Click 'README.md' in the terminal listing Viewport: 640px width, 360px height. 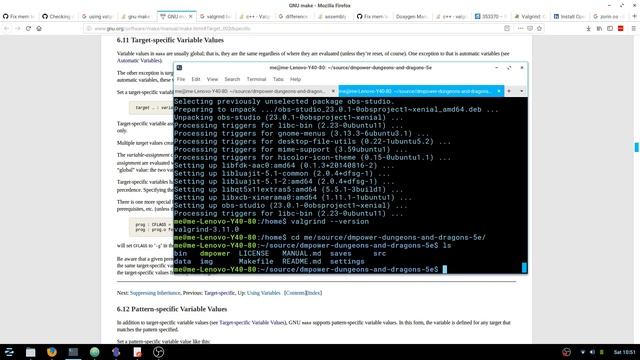[302, 262]
